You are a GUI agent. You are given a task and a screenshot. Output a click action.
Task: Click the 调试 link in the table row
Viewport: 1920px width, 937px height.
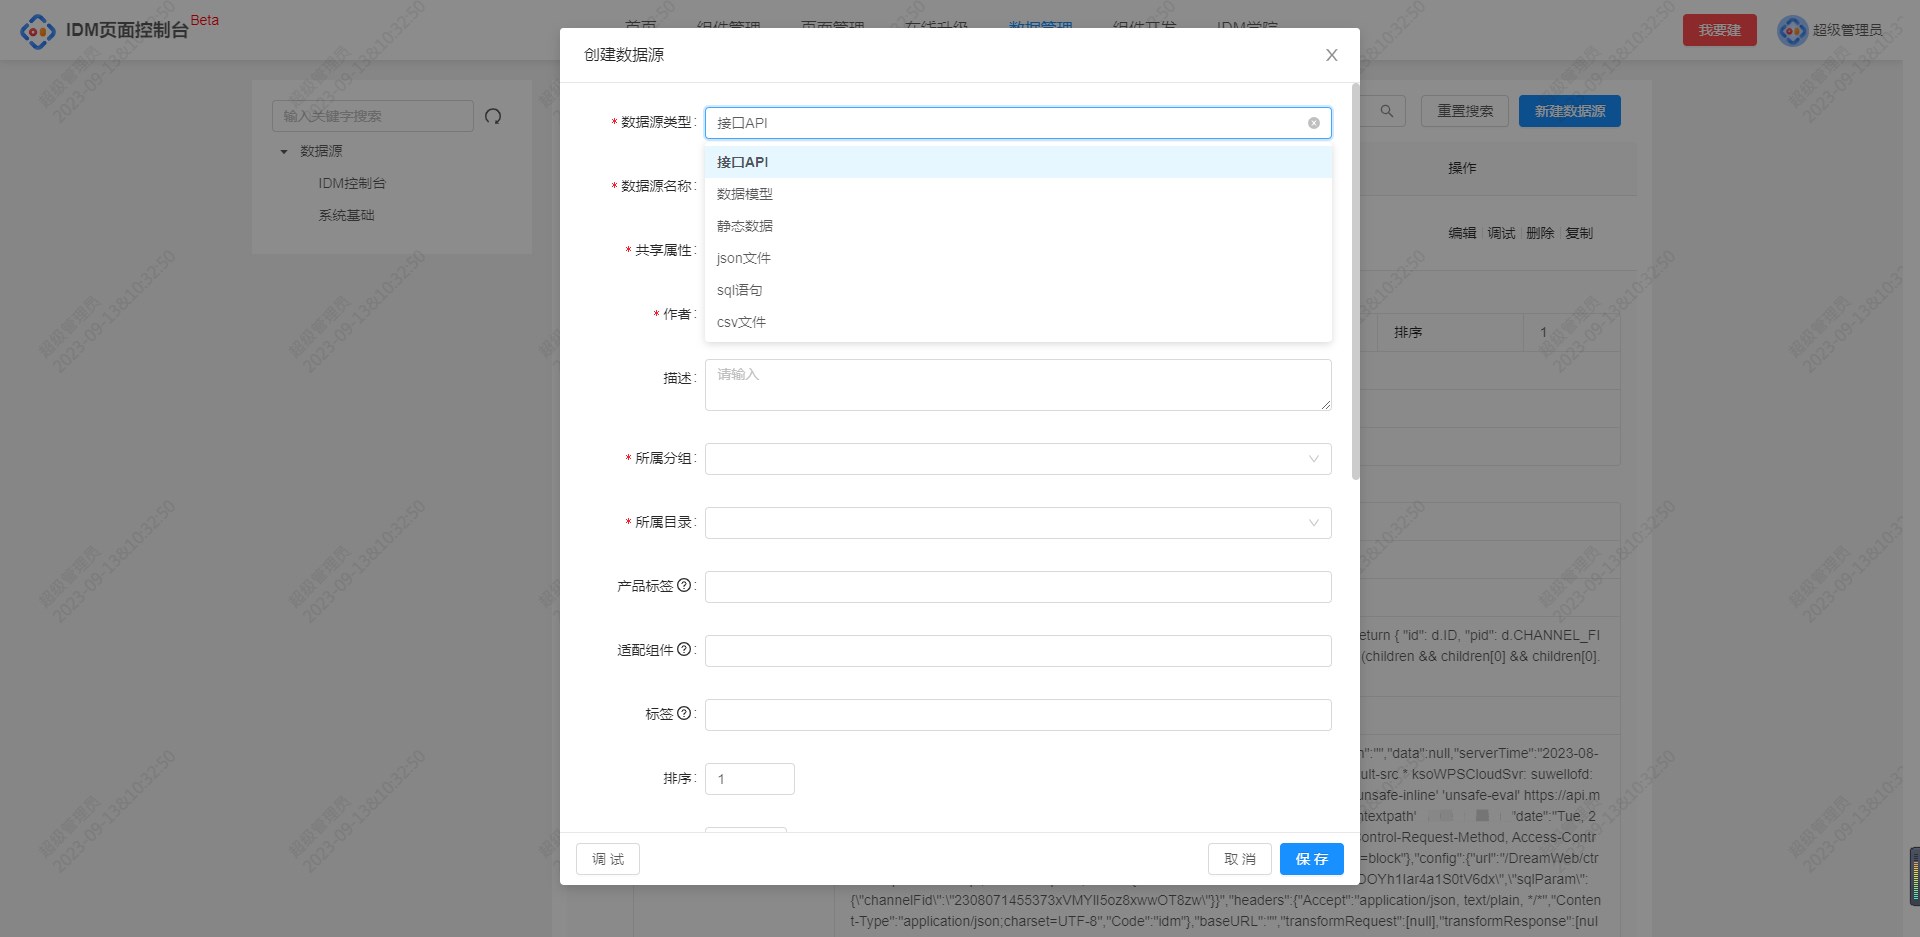(1501, 233)
